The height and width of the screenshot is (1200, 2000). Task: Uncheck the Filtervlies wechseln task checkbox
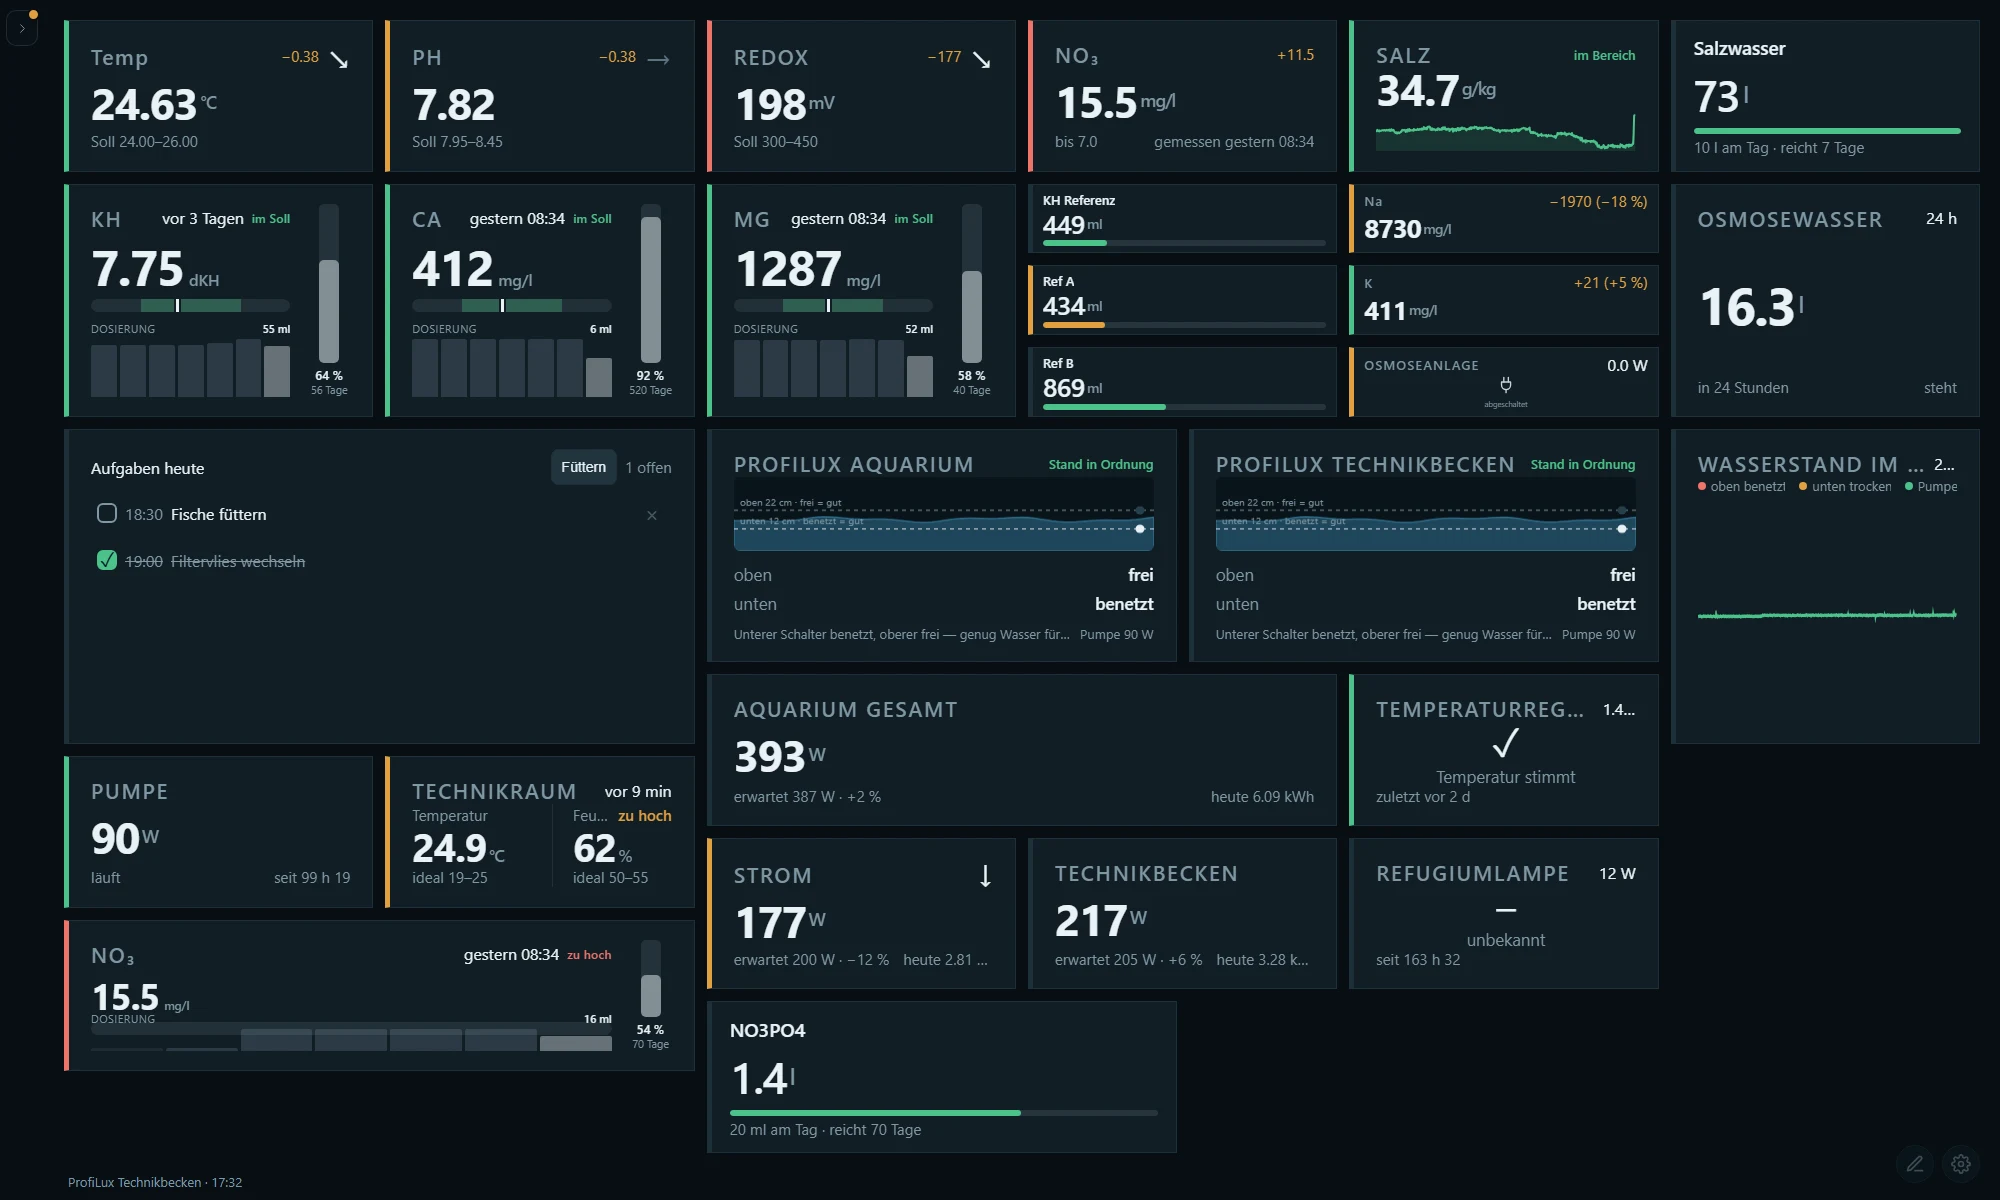coord(107,560)
